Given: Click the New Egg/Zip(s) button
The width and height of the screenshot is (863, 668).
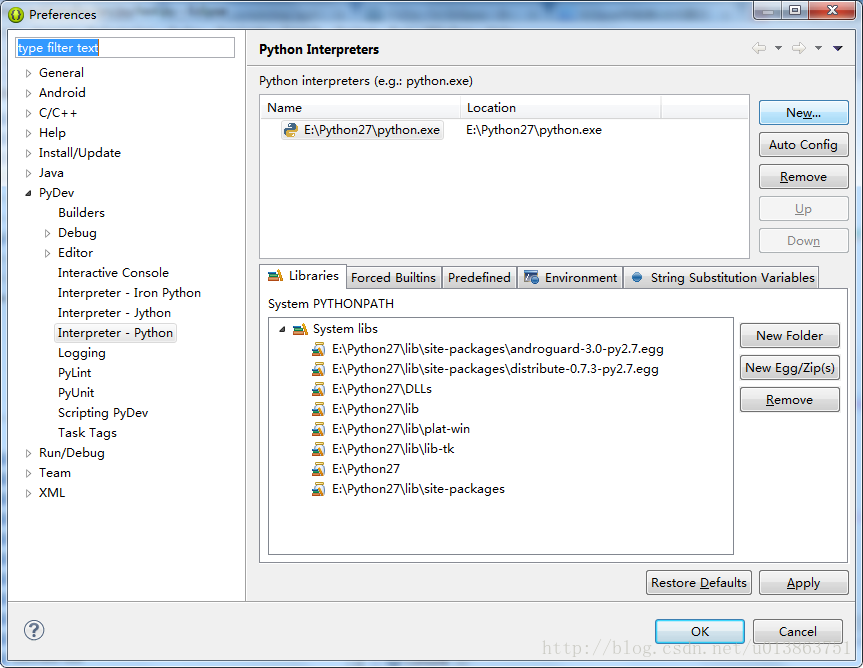Looking at the screenshot, I should (790, 368).
